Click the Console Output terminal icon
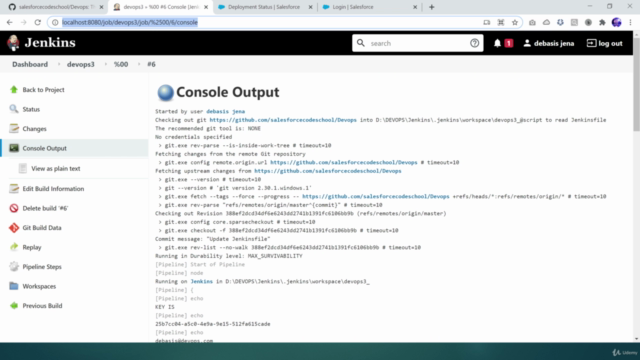The image size is (640, 360). [14, 148]
